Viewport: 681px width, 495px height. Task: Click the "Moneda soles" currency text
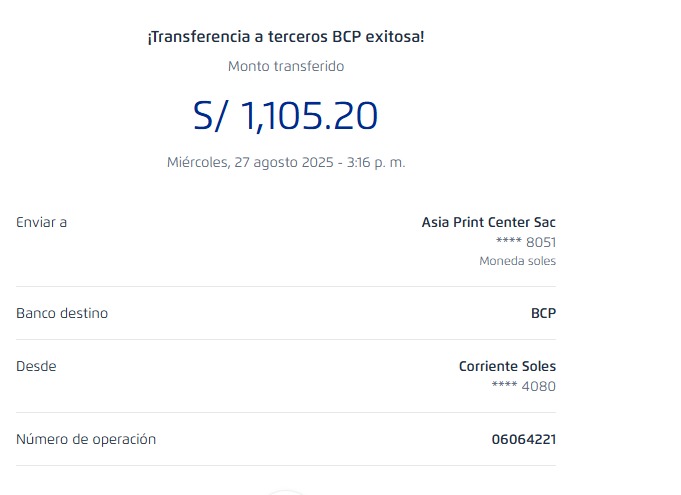[517, 261]
